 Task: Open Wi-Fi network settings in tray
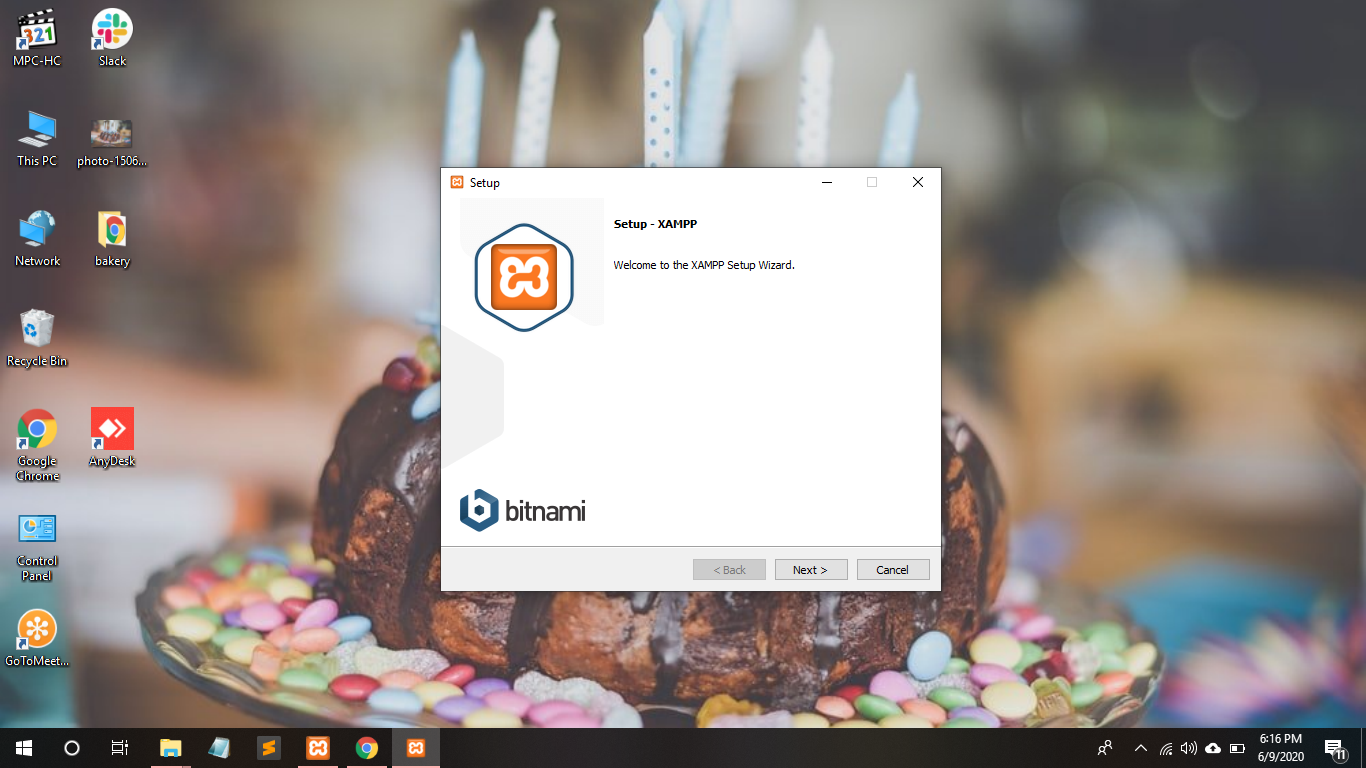[x=1166, y=748]
